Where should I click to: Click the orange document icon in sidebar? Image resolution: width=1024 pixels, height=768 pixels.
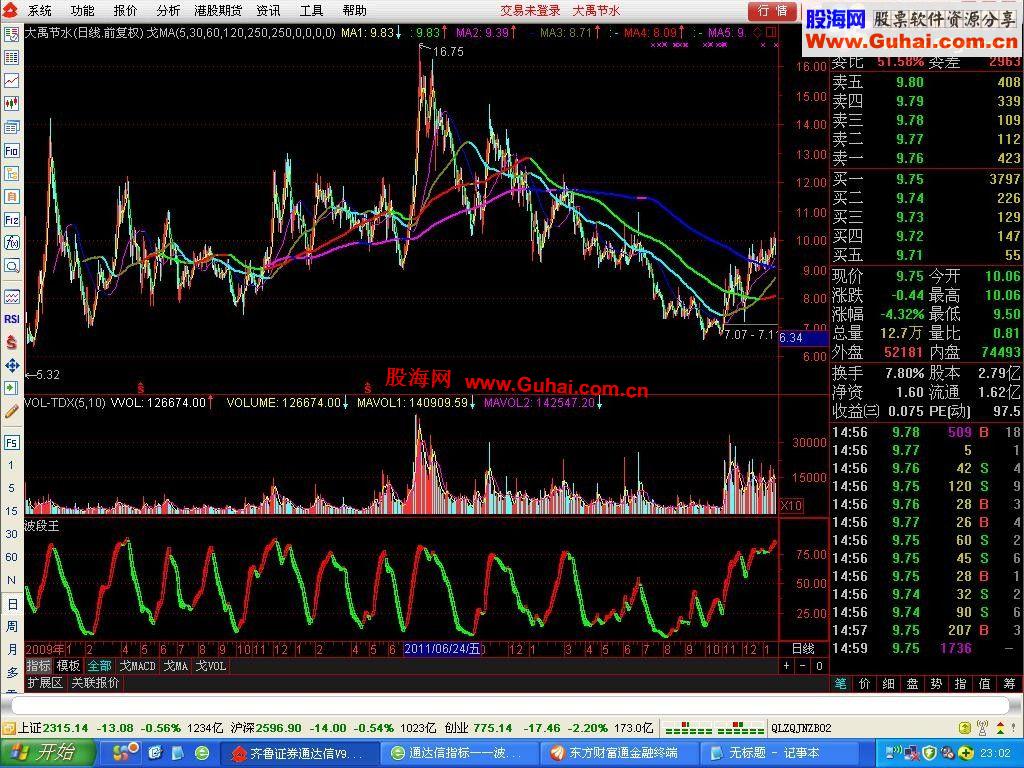[x=11, y=197]
